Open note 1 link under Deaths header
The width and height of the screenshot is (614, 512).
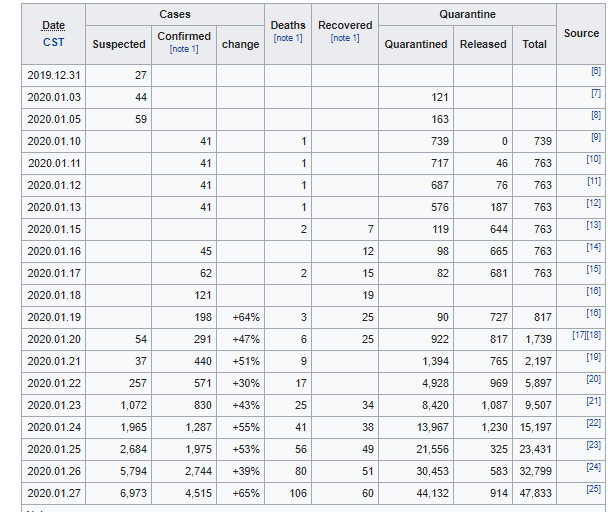[x=288, y=38]
